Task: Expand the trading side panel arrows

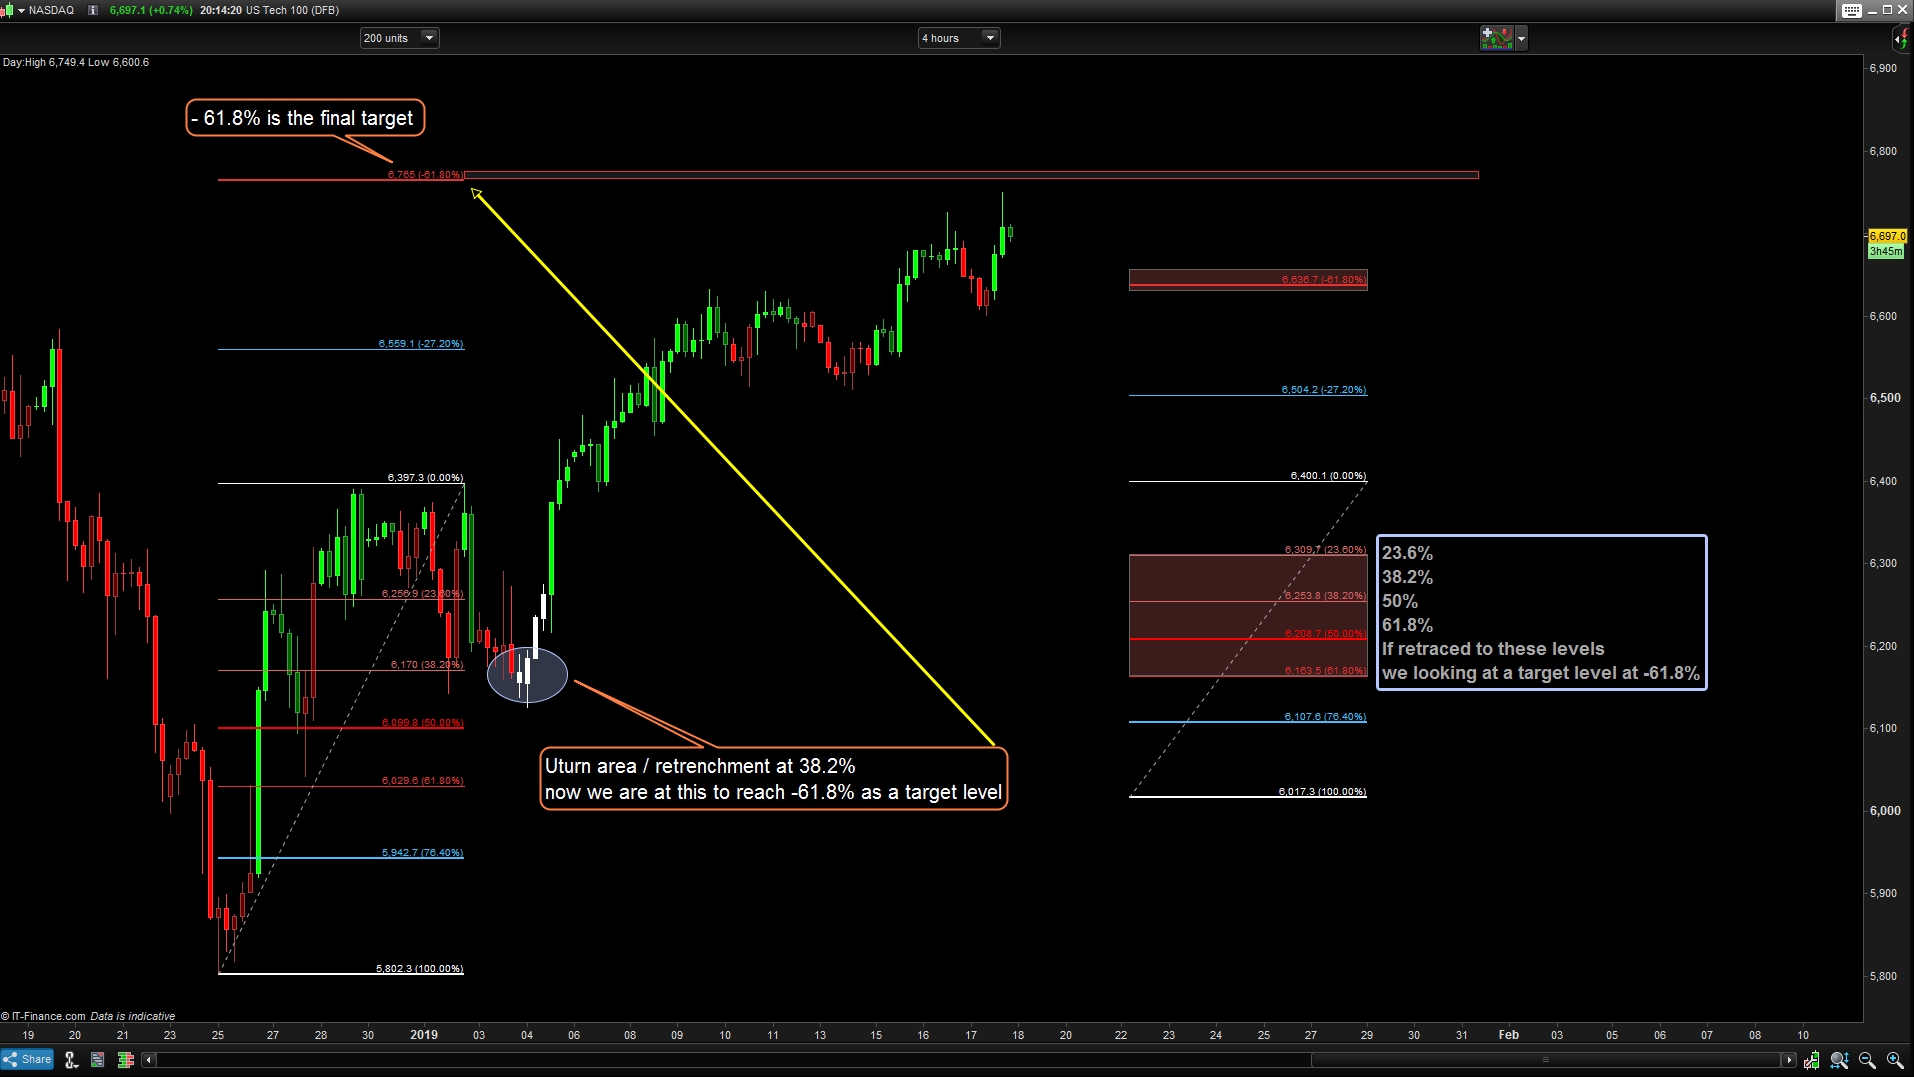Action: click(x=1900, y=39)
